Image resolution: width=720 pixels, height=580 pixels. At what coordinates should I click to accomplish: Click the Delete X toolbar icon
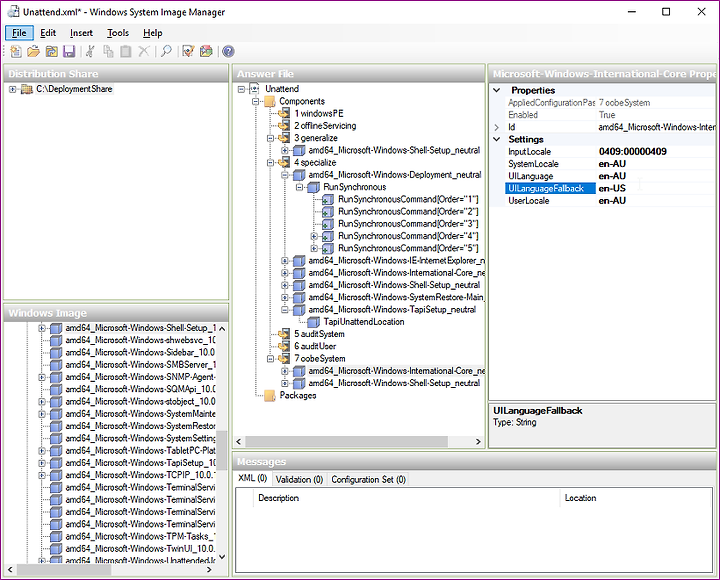(x=144, y=51)
